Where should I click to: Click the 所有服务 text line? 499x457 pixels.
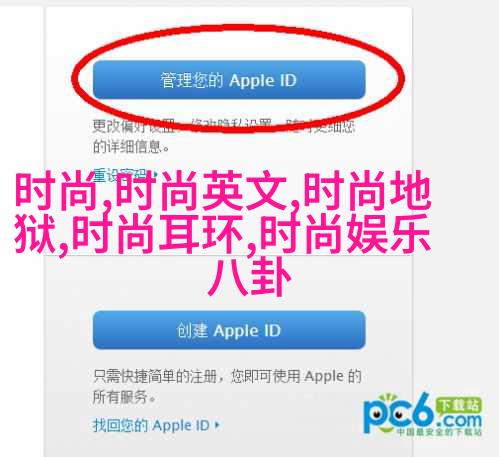click(124, 397)
